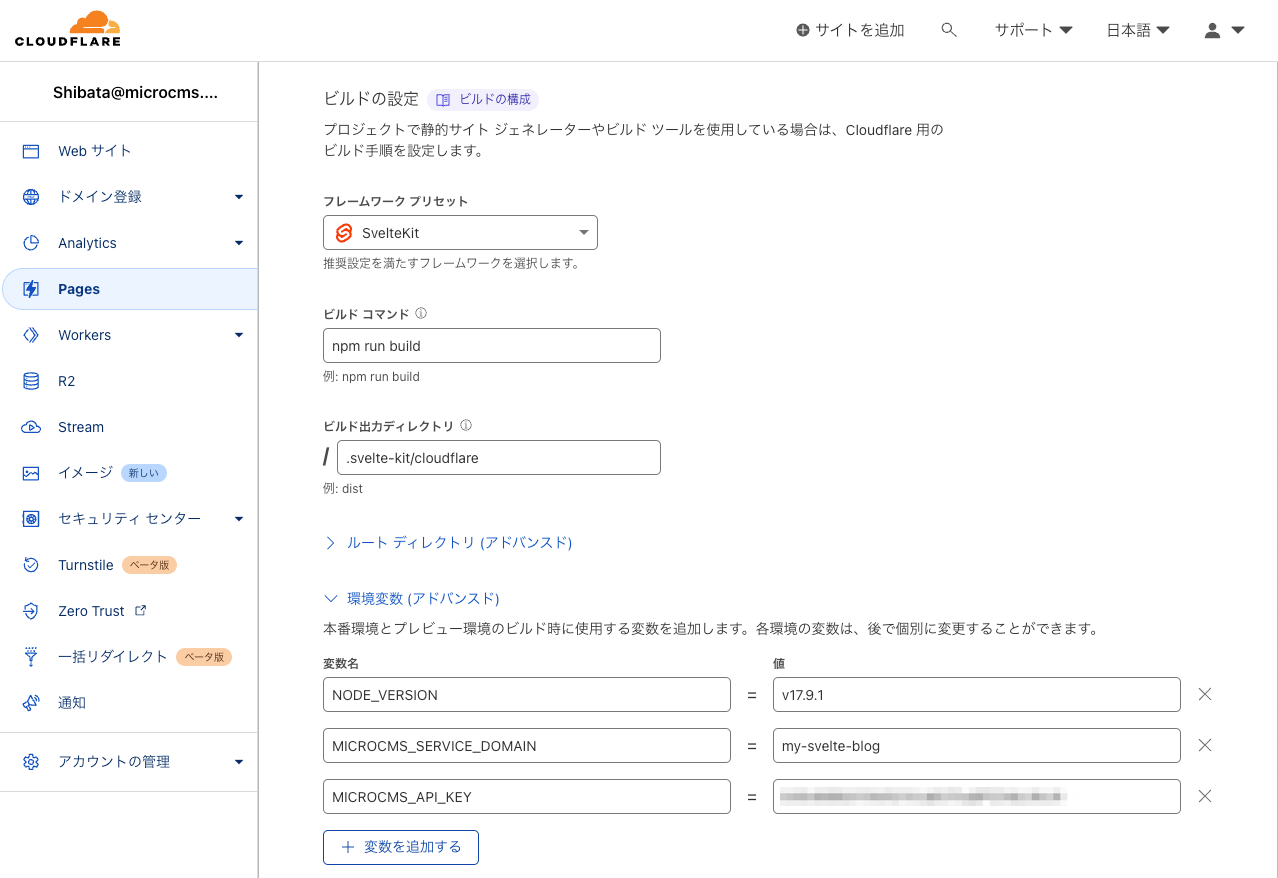Screen dimensions: 1278x878
Task: Click the Stream cloud icon in sidebar
Action: [x=31, y=427]
